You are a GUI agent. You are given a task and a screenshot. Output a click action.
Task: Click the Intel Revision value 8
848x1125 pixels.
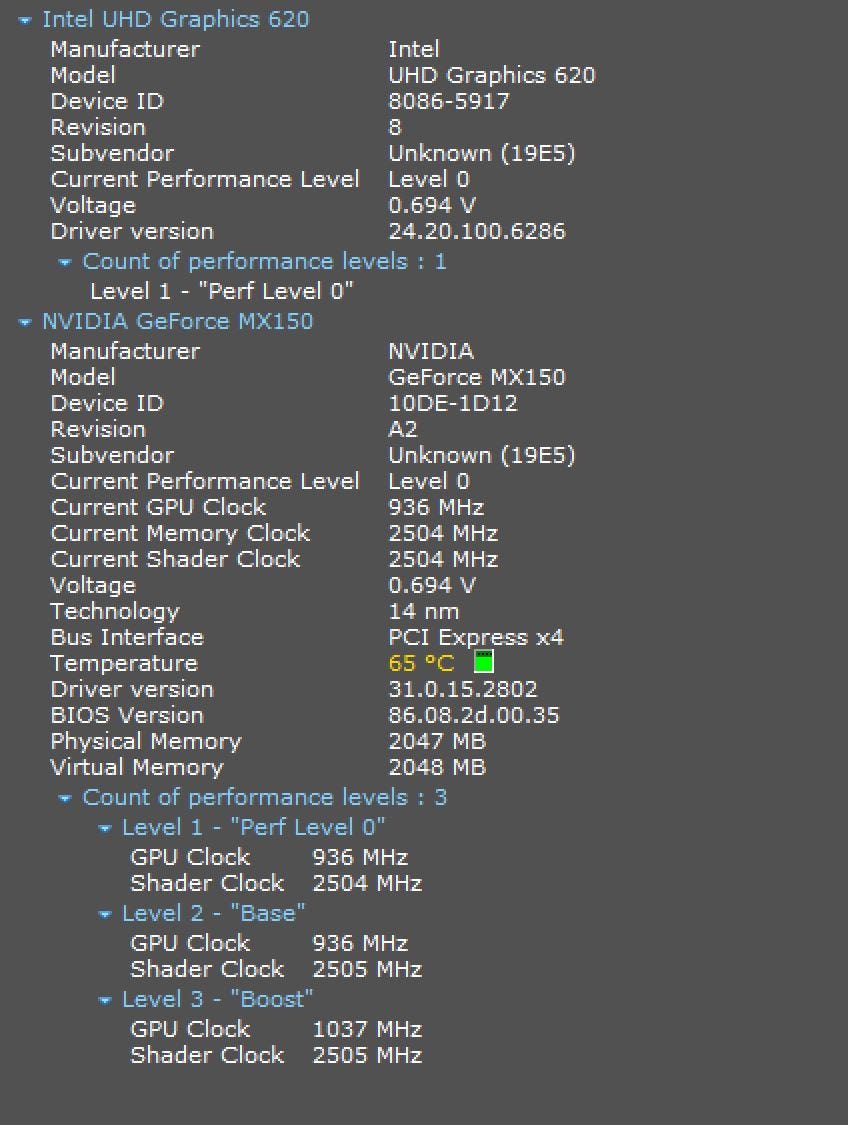pos(395,127)
